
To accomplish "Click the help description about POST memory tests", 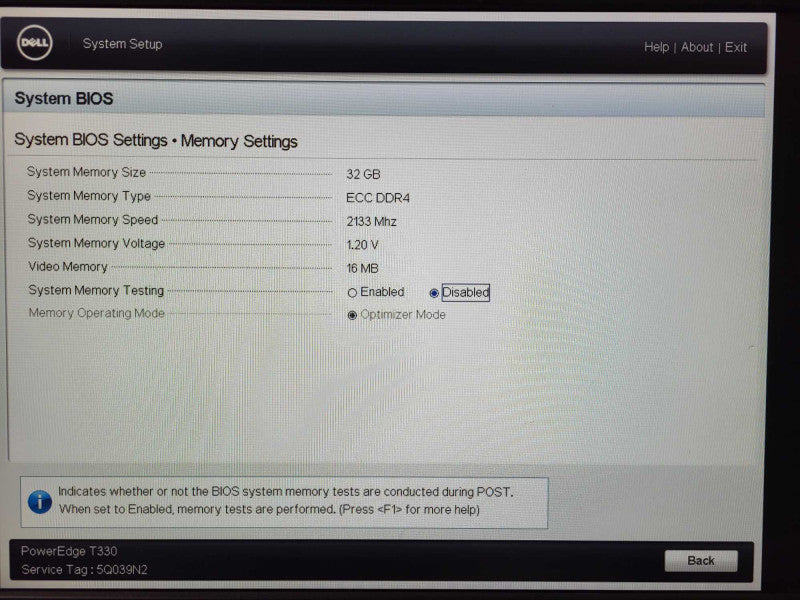I will pyautogui.click(x=286, y=501).
